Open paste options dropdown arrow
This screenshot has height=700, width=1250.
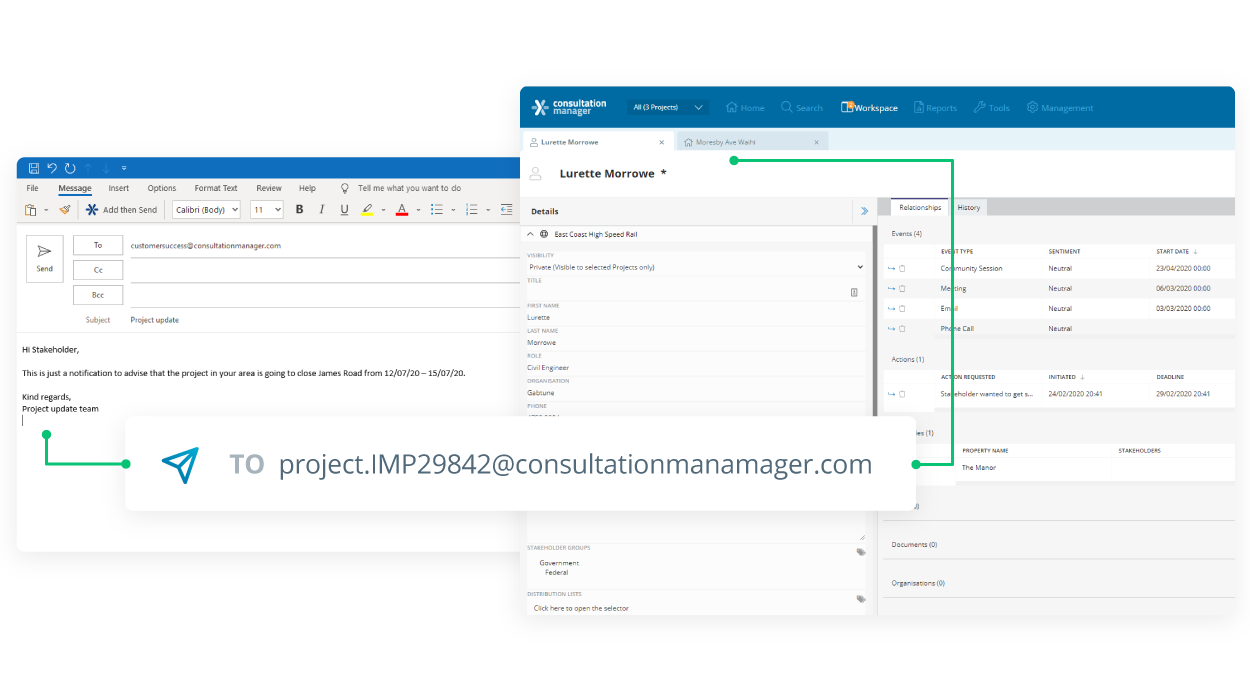(46, 210)
